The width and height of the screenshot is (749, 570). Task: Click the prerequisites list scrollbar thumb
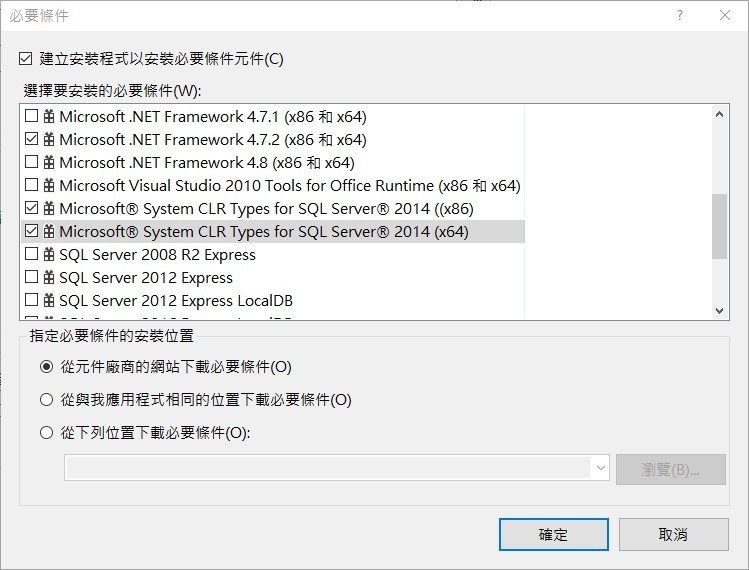coord(719,226)
